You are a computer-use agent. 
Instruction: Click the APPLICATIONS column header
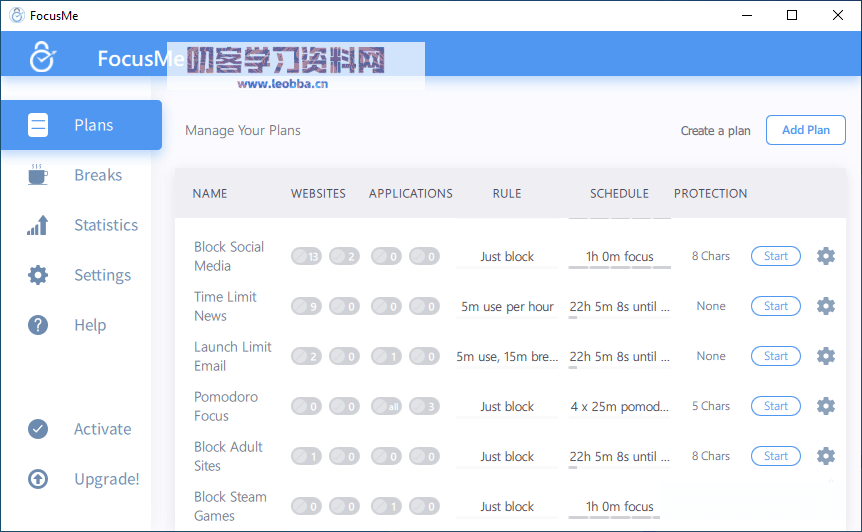click(411, 193)
